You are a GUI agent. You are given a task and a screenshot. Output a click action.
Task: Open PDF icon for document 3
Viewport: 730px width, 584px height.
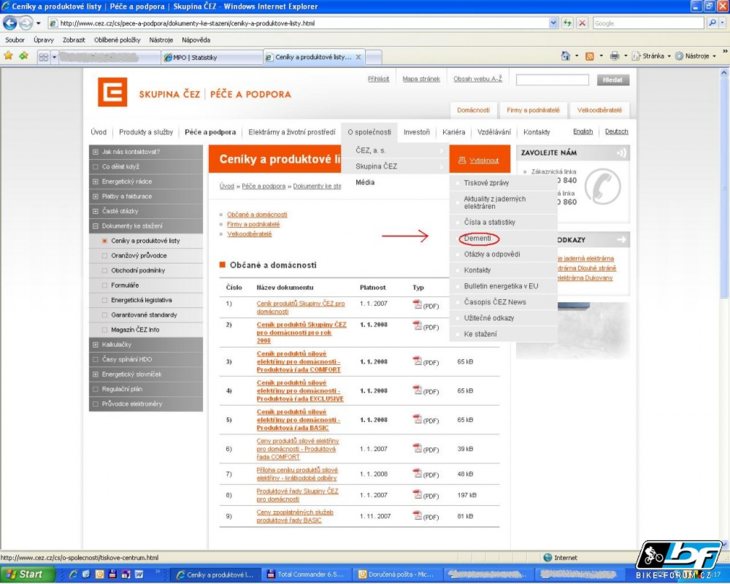pyautogui.click(x=417, y=361)
